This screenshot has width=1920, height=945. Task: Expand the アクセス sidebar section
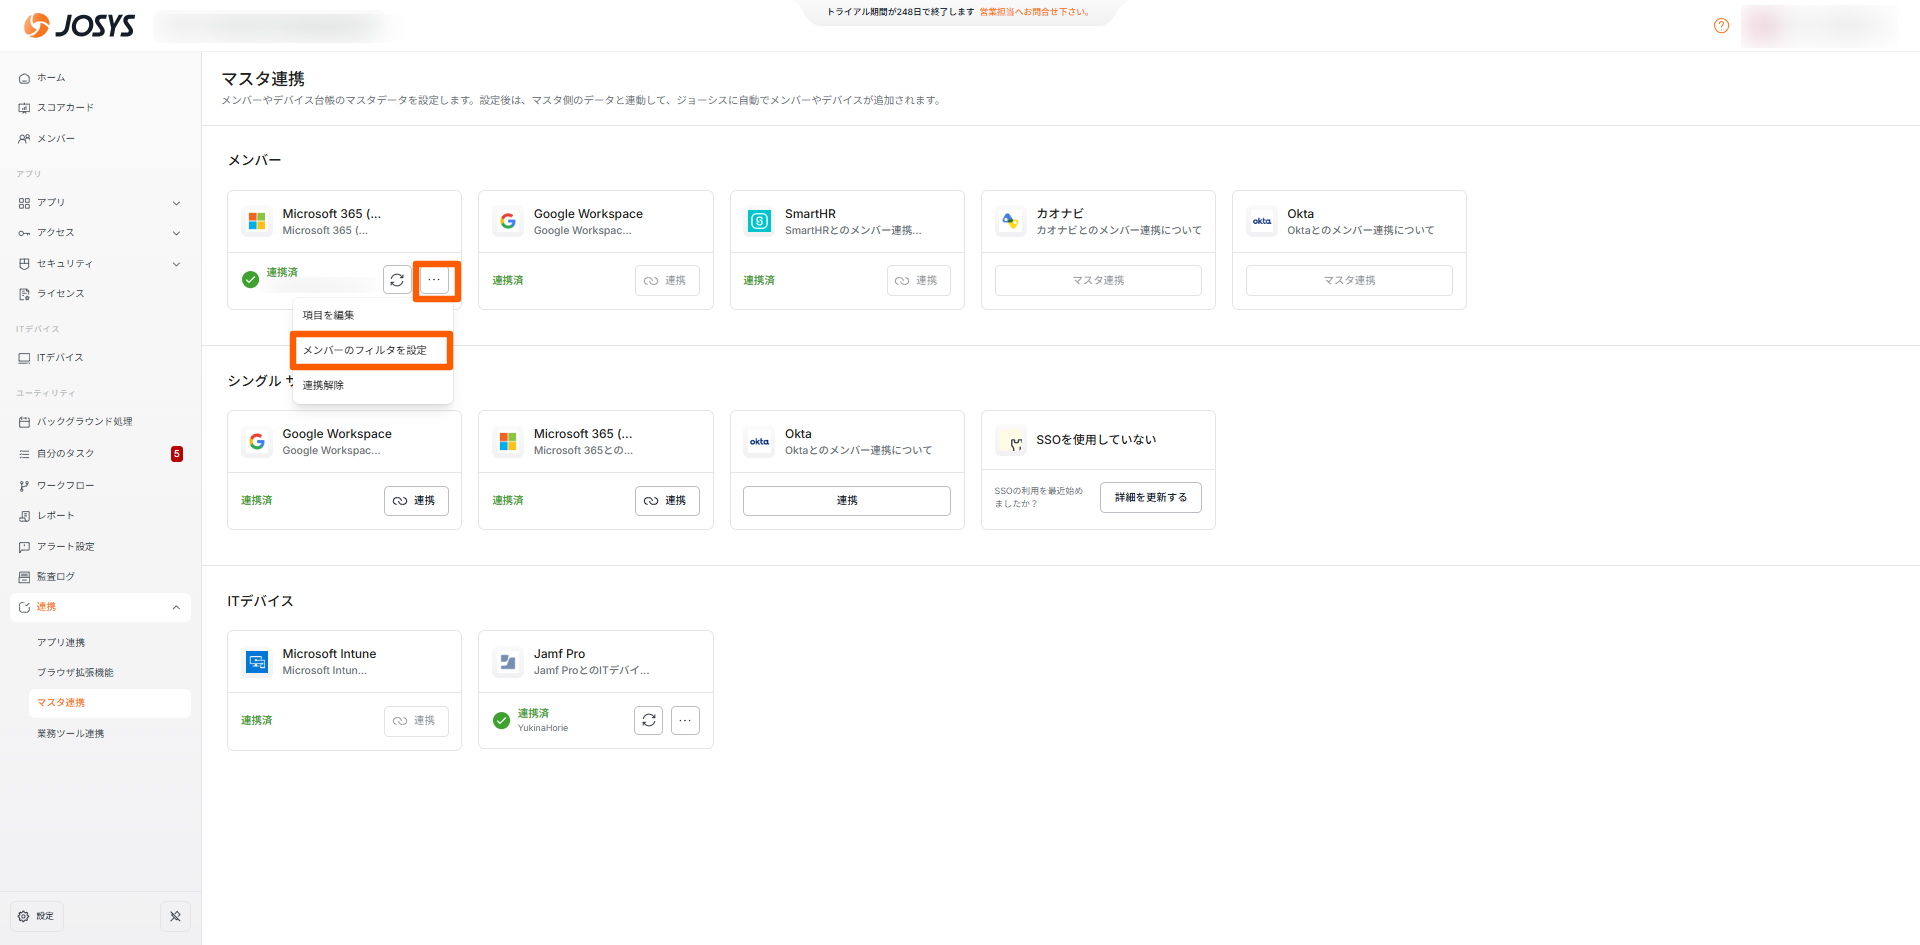pyautogui.click(x=176, y=233)
